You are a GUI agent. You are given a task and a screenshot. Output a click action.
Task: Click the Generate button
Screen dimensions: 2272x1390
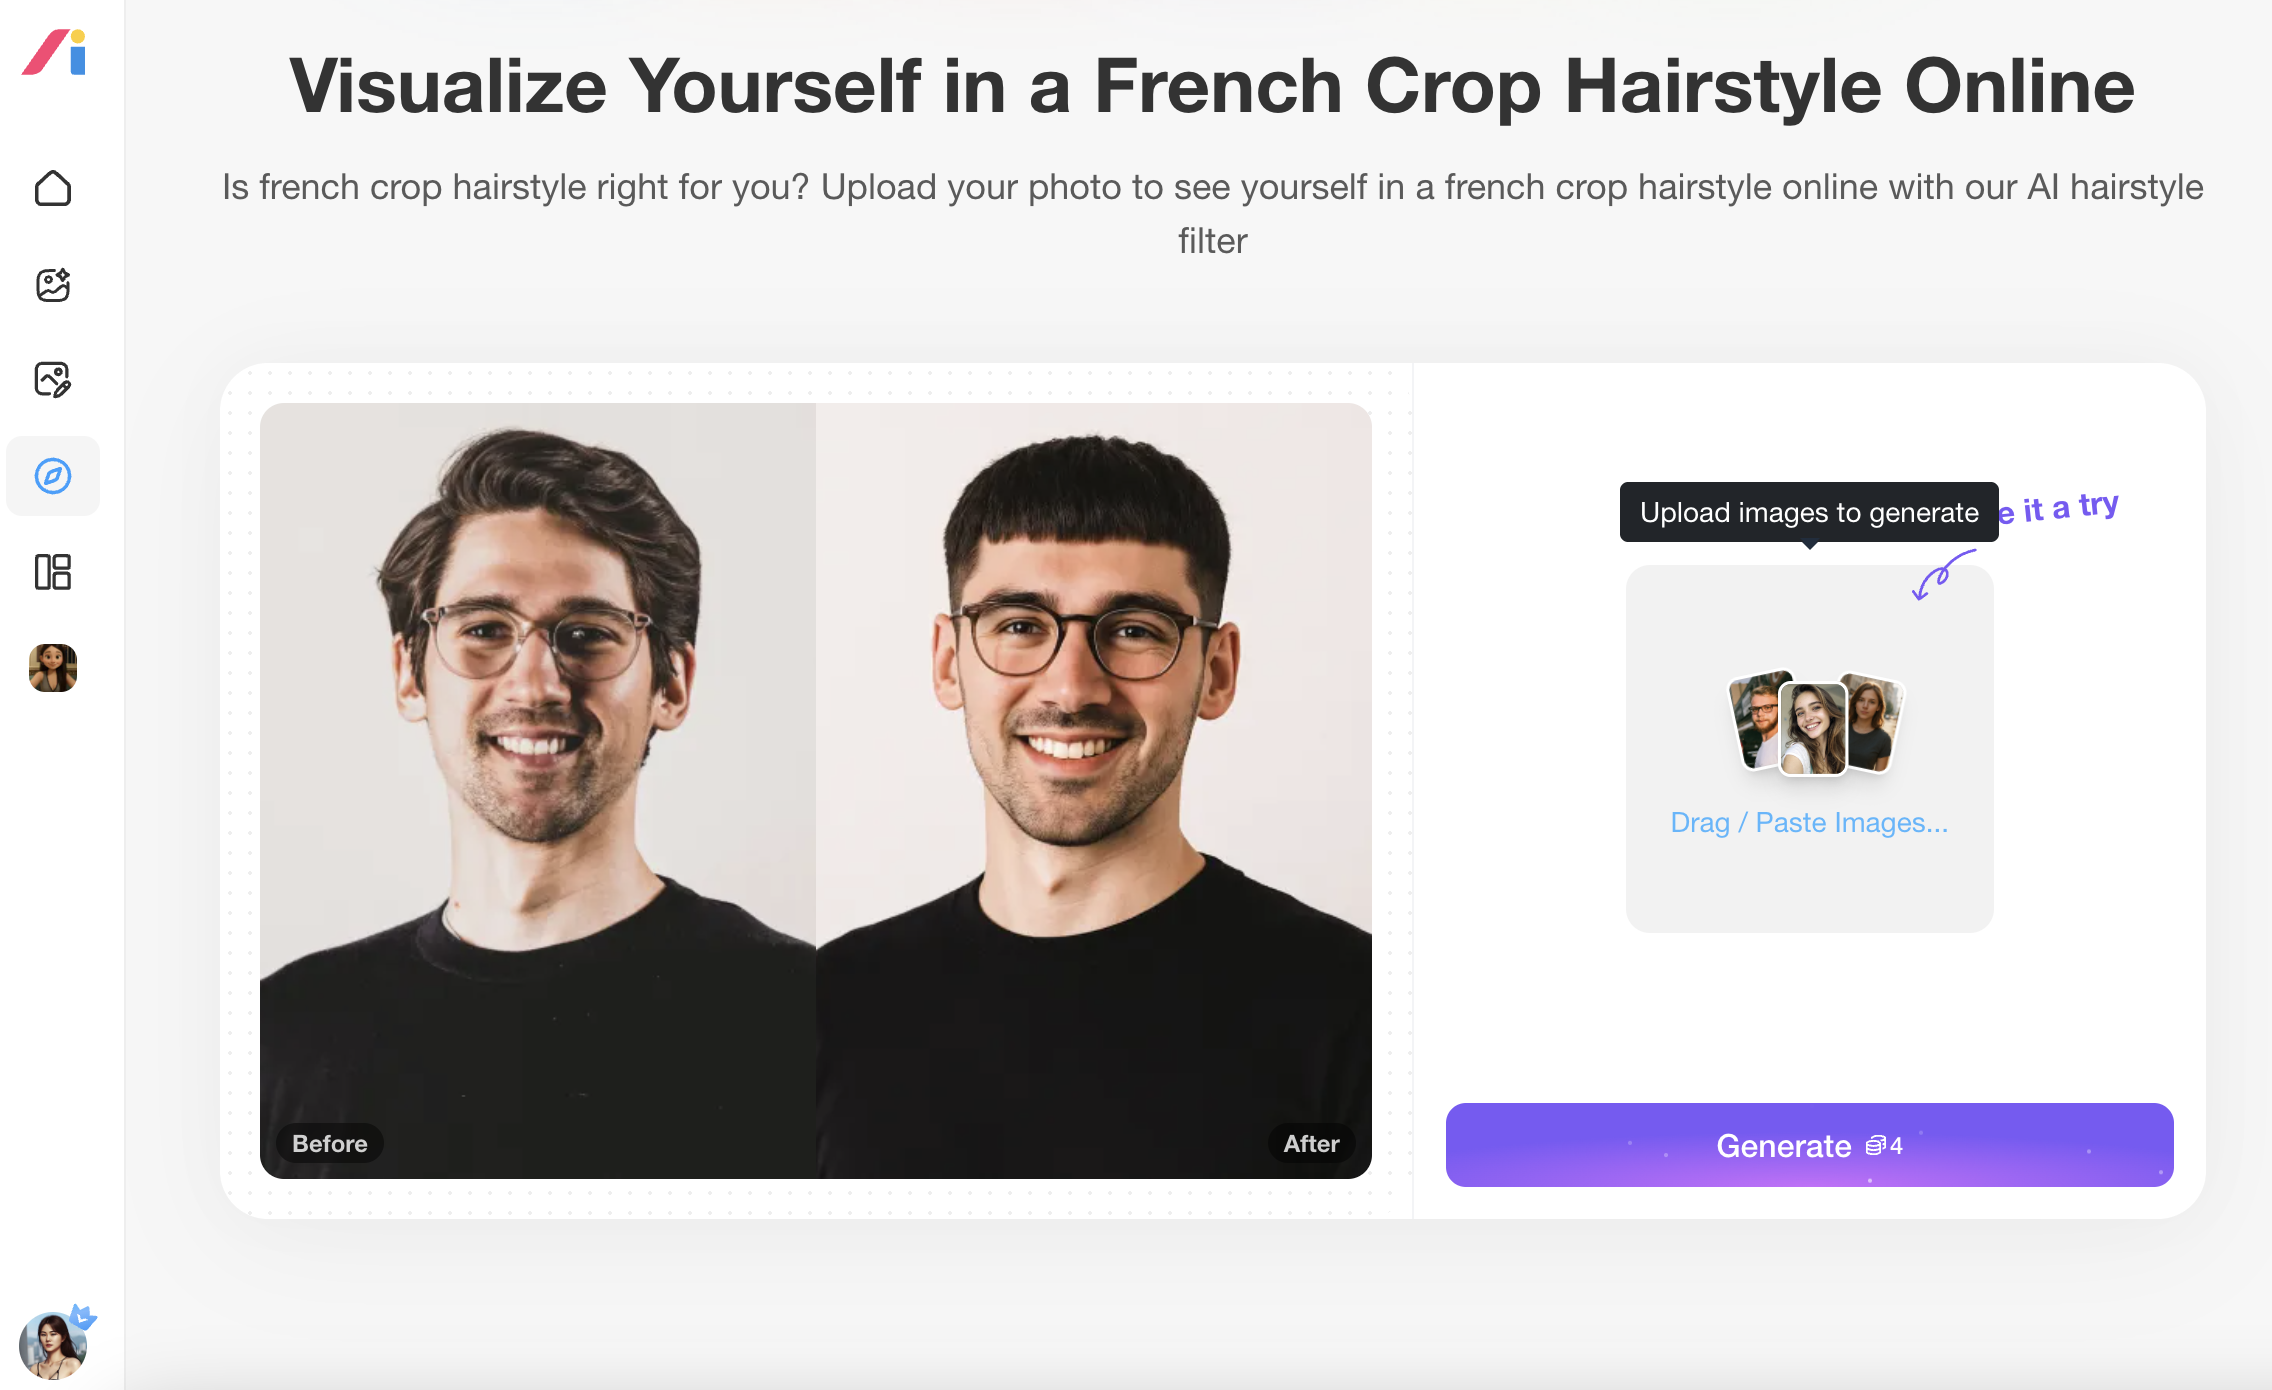click(x=1809, y=1145)
